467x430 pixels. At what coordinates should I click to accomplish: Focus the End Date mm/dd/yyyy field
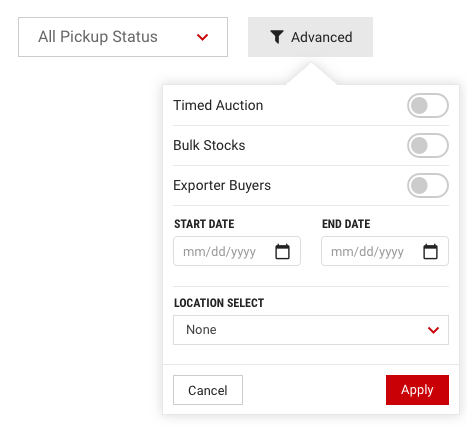coord(385,251)
